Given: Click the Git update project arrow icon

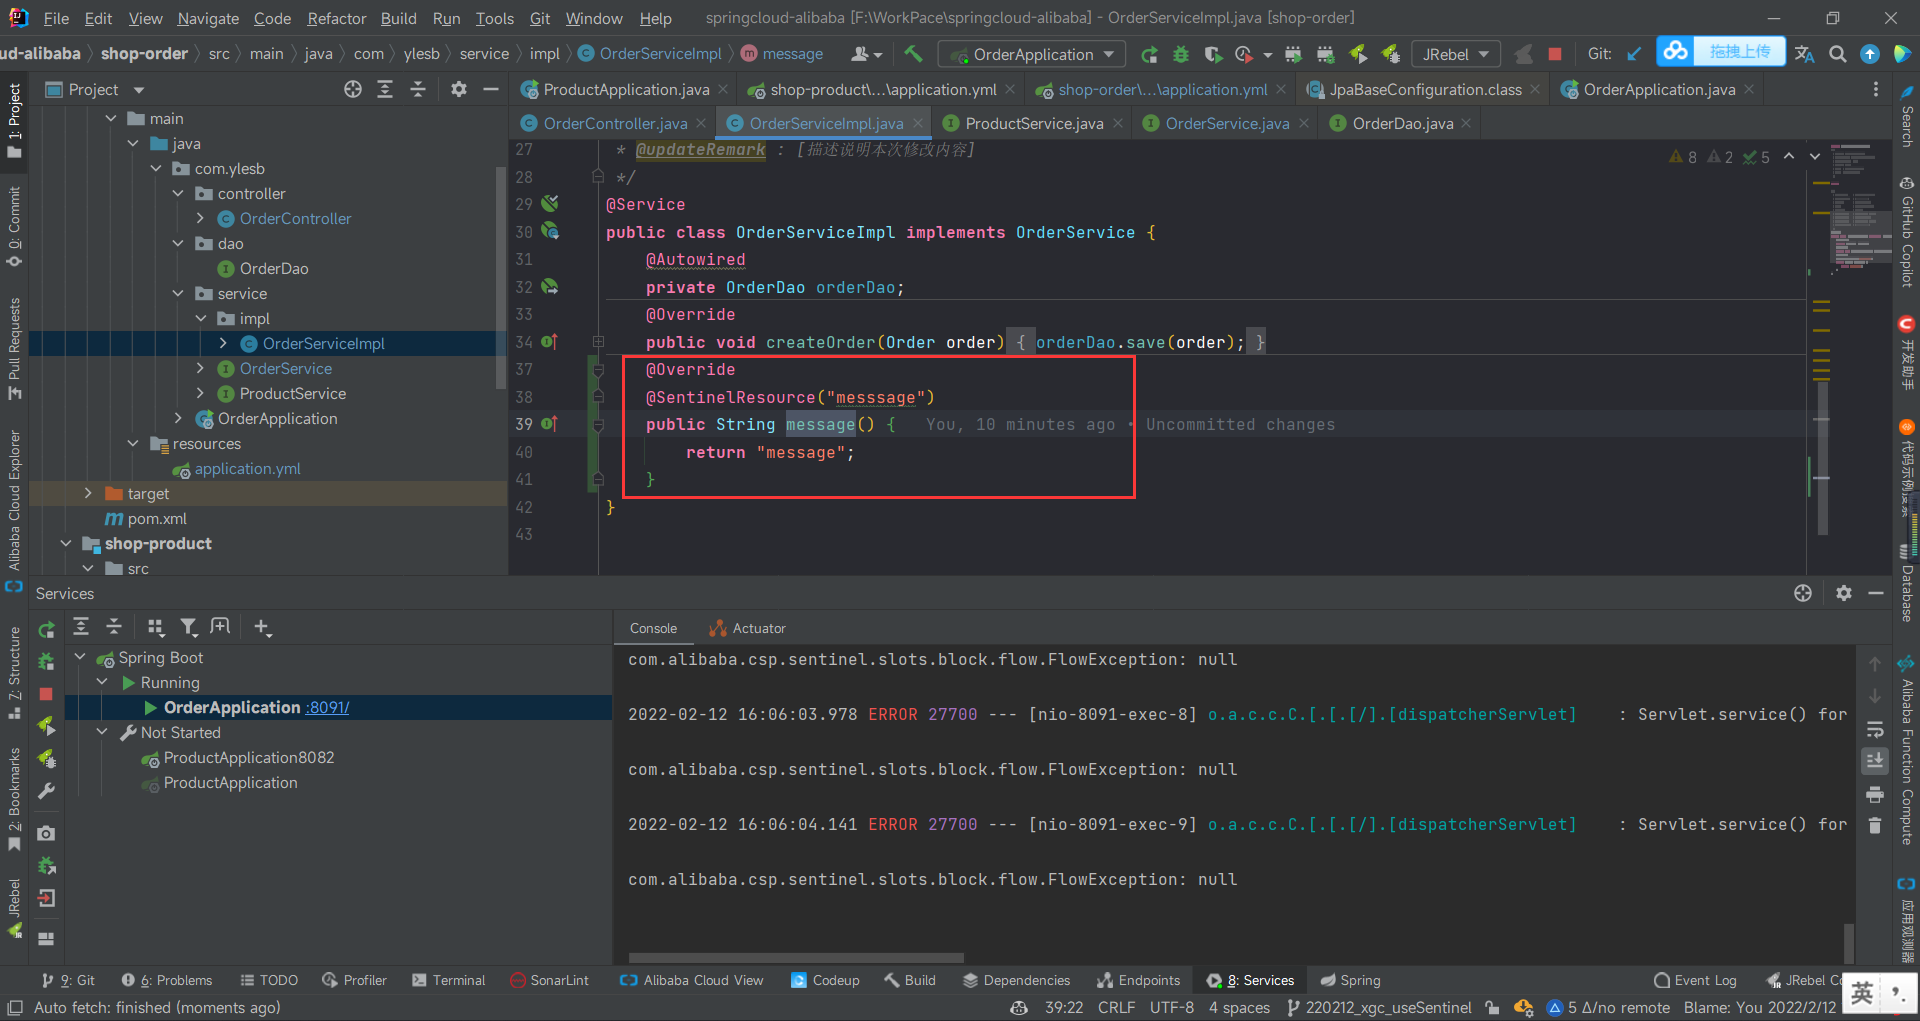Looking at the screenshot, I should click(x=1634, y=54).
